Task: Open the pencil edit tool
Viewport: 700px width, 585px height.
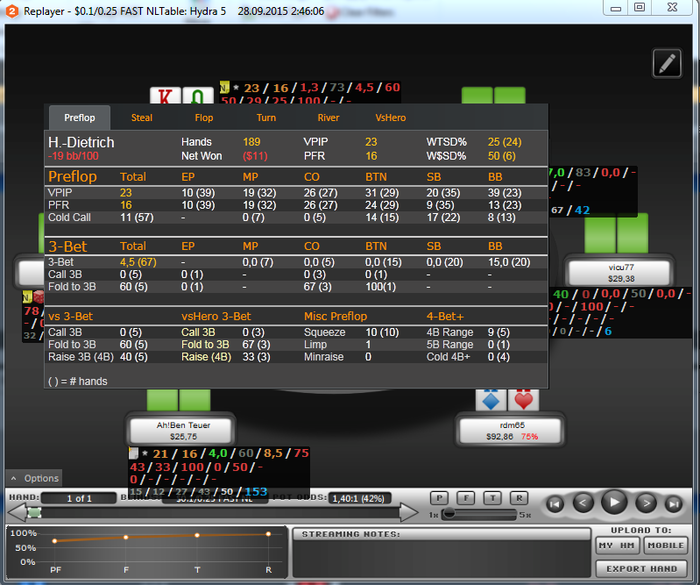Action: (667, 63)
